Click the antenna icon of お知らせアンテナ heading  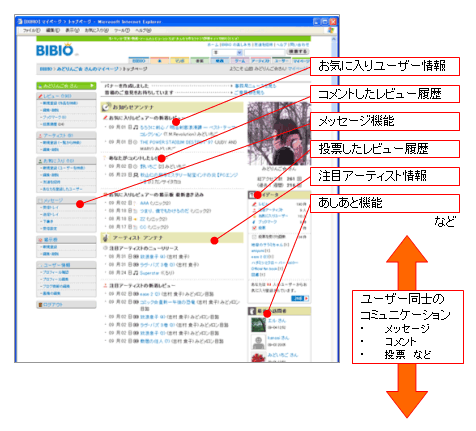tap(106, 107)
